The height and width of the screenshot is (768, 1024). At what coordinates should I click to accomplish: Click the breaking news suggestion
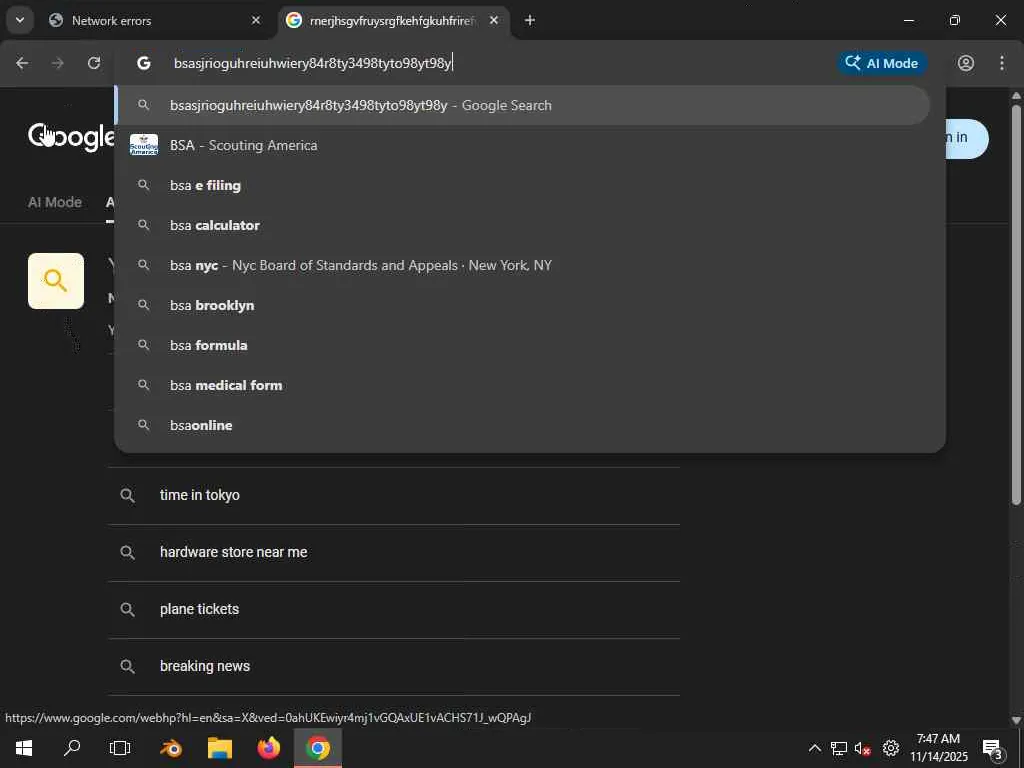[x=394, y=666]
